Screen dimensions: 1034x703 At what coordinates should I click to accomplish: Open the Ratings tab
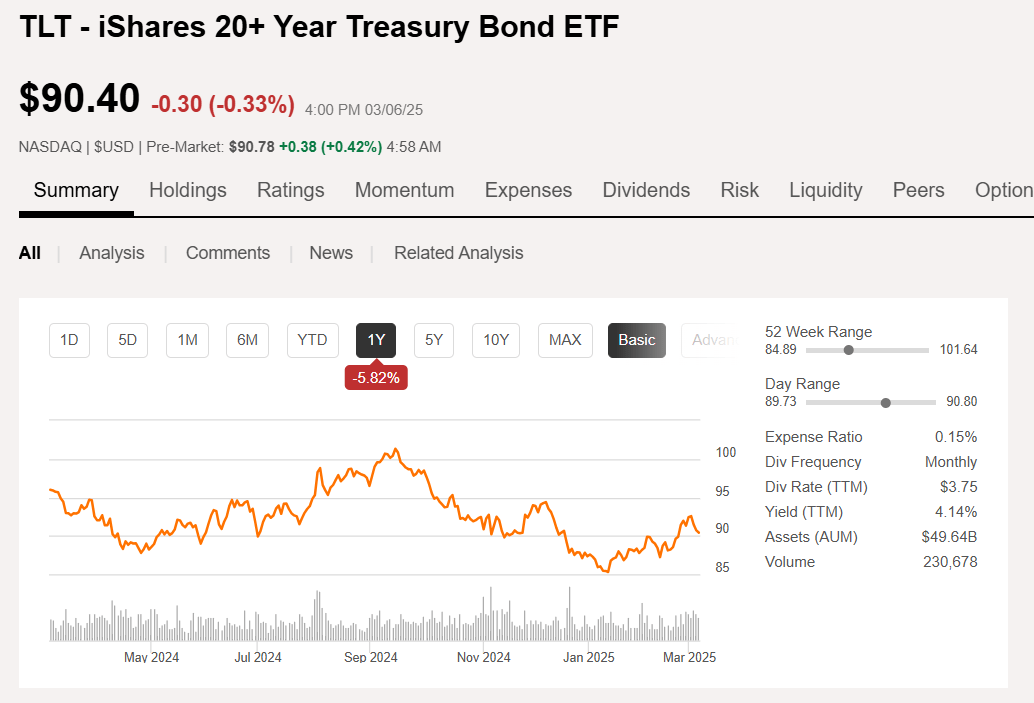click(290, 189)
